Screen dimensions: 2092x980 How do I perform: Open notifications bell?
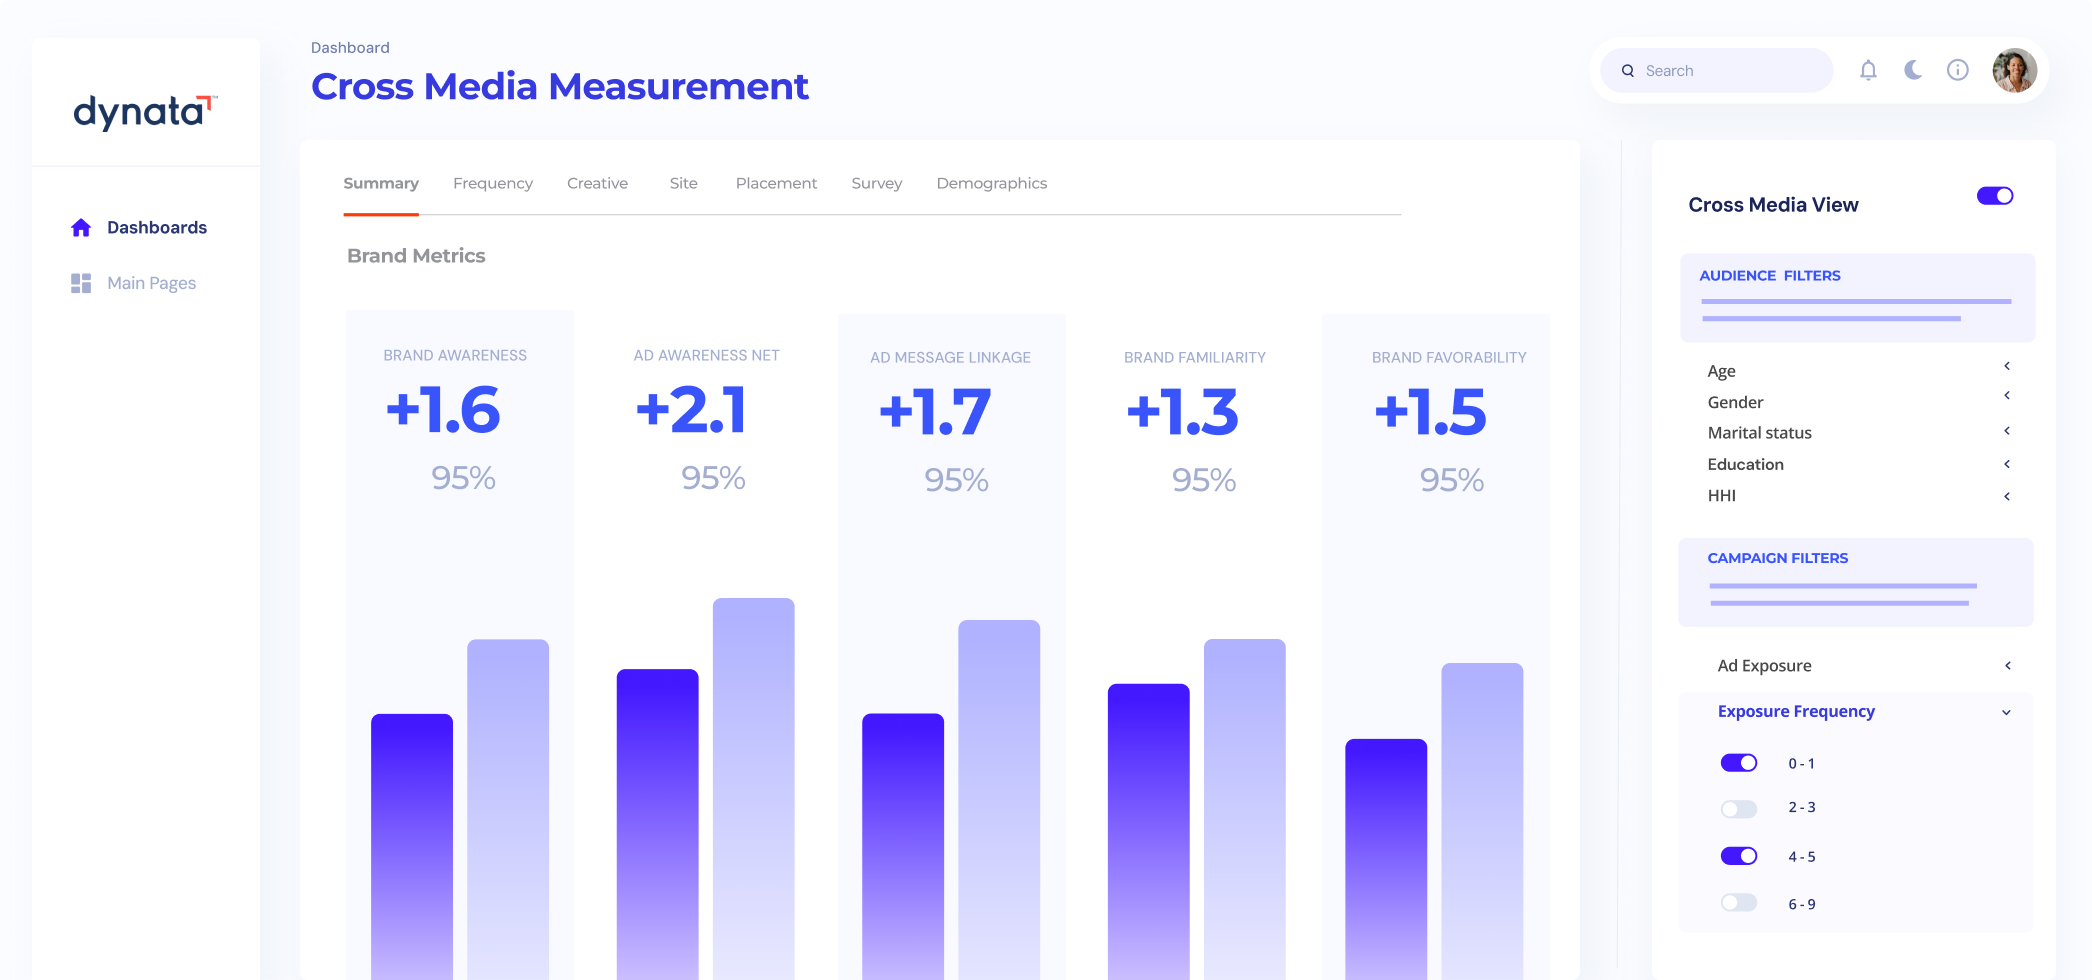coord(1868,70)
